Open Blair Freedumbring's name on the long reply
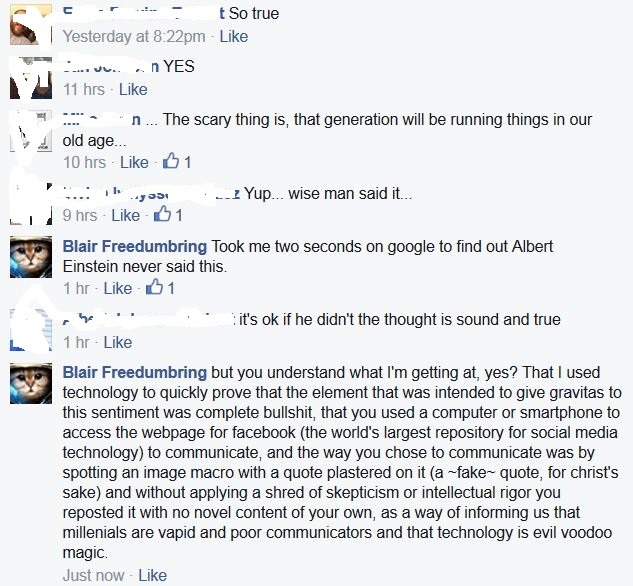Screen dimensions: 633x586 click(x=134, y=372)
